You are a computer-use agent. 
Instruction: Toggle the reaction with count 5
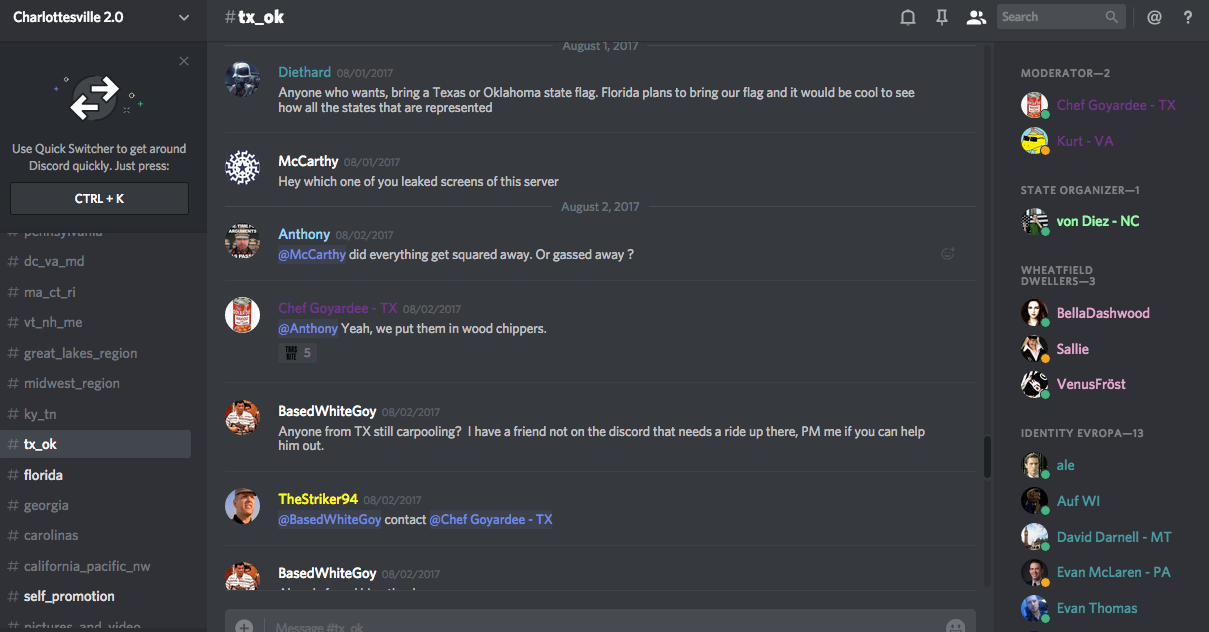point(298,352)
